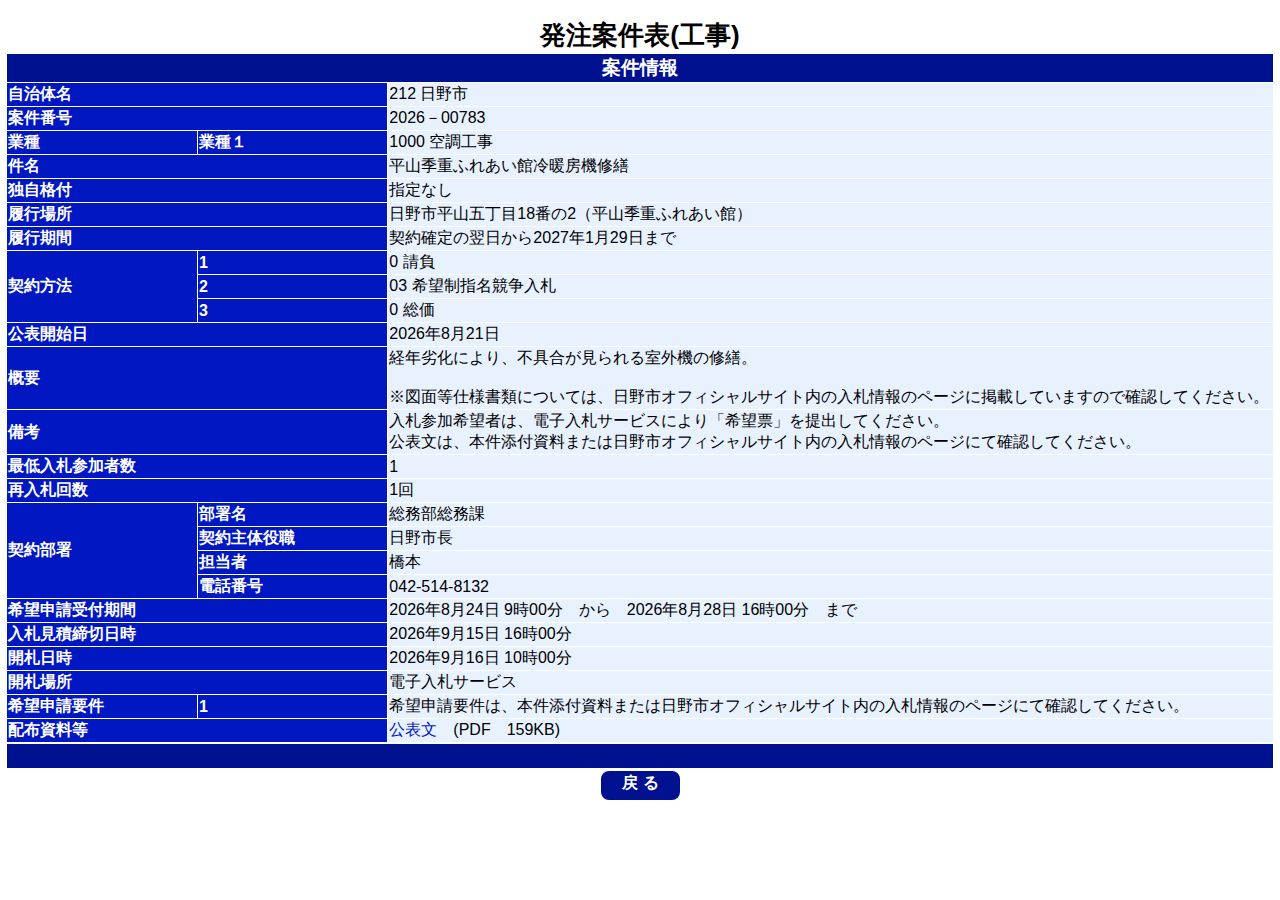Click the value 日野市長
The image size is (1280, 900).
[x=420, y=538]
